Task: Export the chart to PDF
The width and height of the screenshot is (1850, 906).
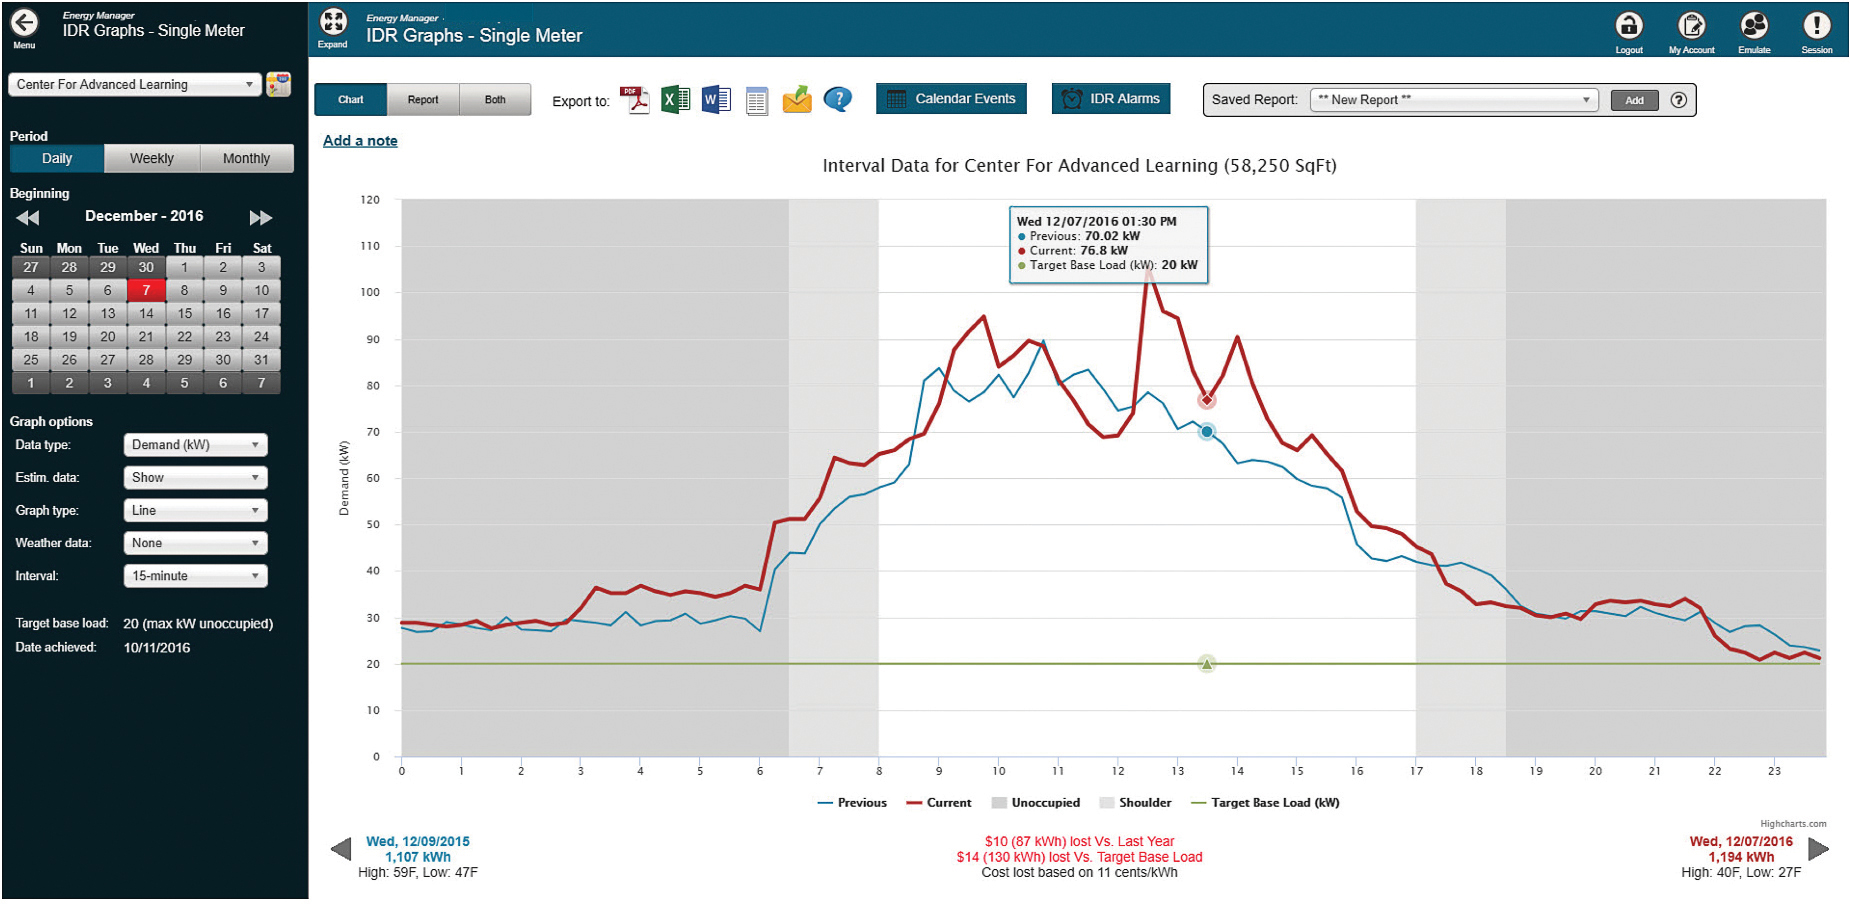Action: coord(635,100)
